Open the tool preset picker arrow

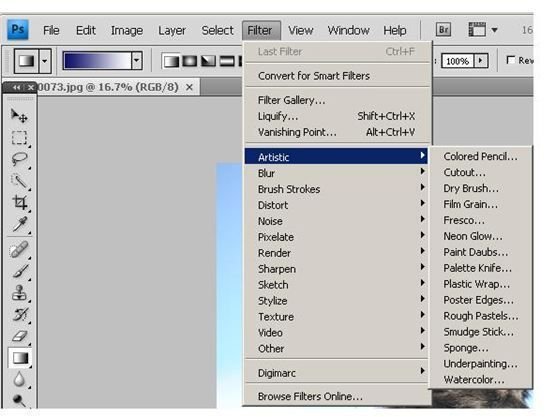(45, 61)
